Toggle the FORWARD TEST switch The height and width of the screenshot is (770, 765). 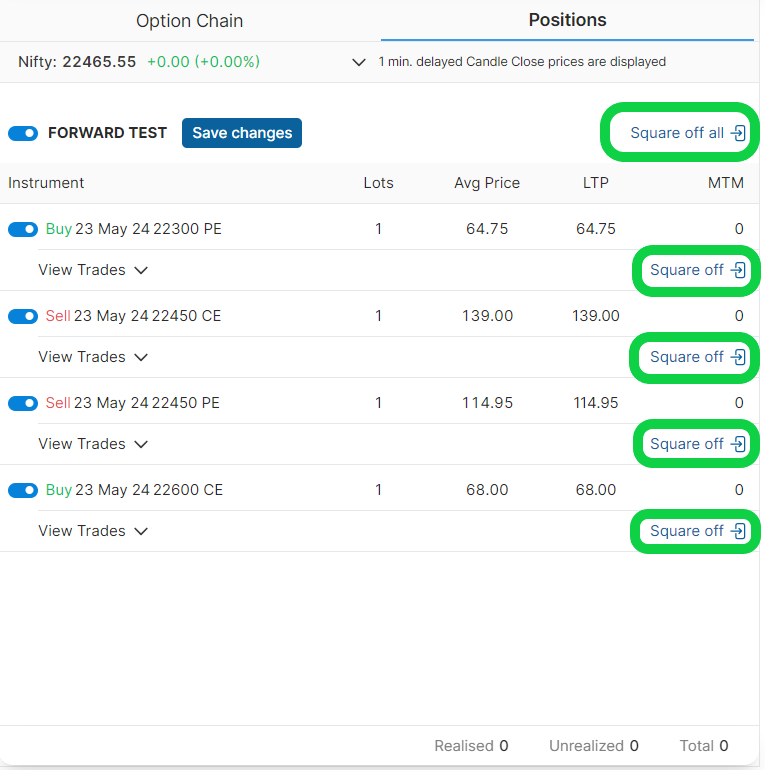(23, 133)
